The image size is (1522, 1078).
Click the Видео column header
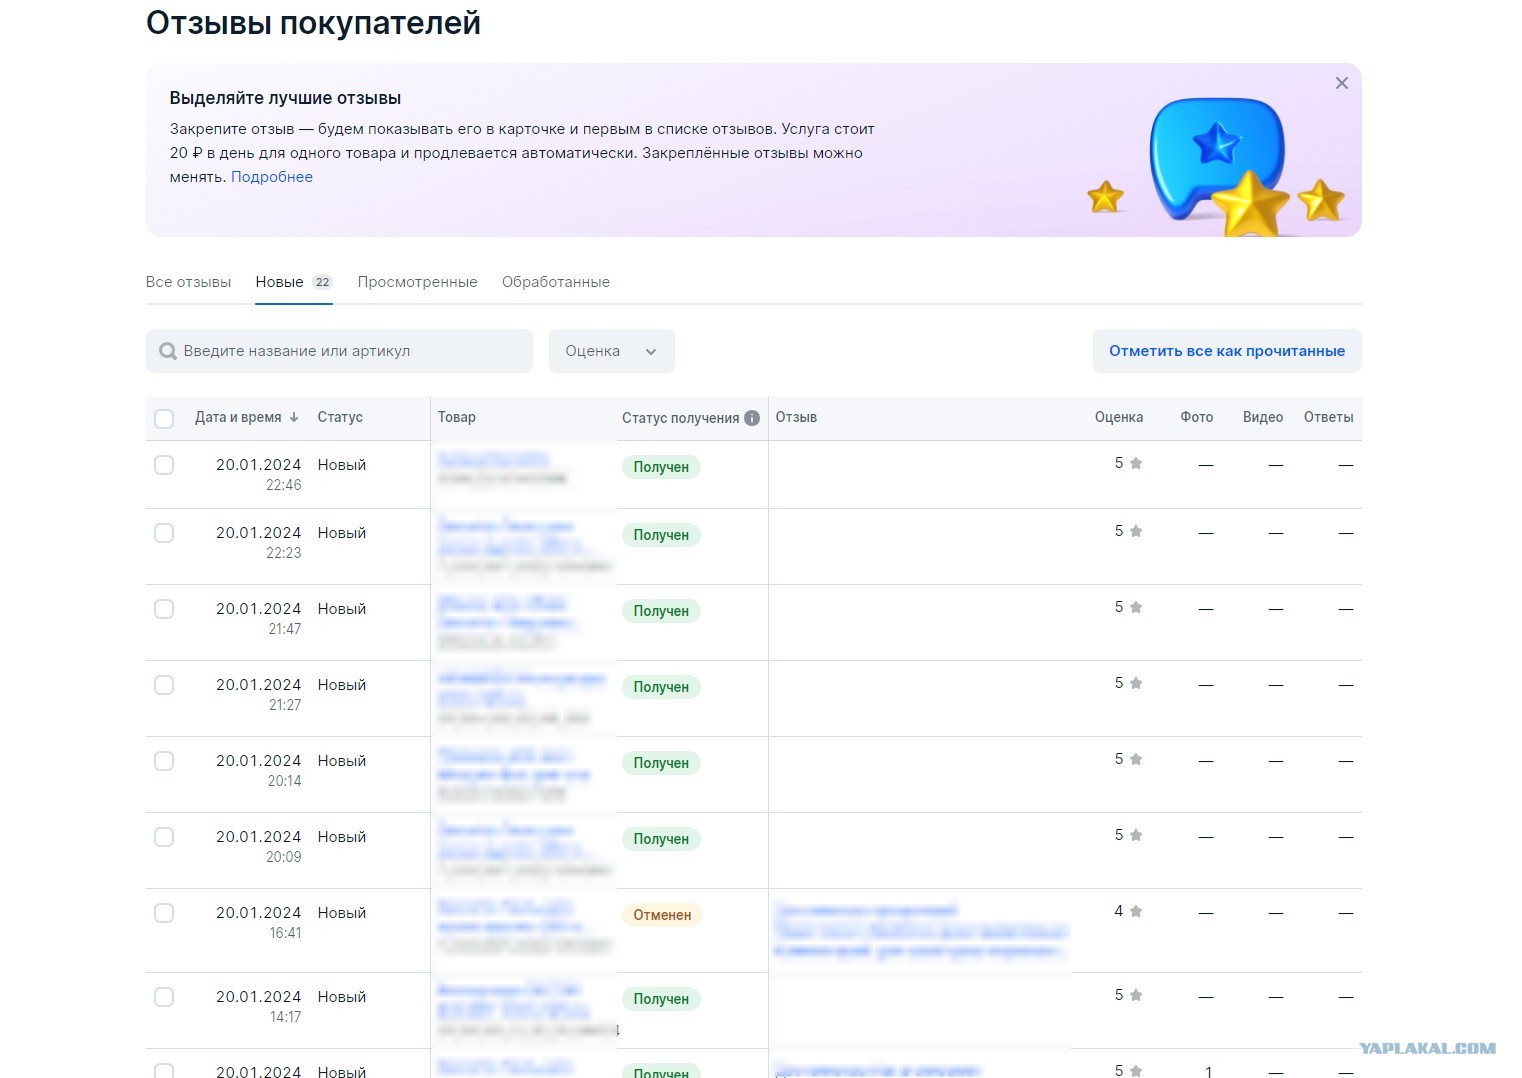pos(1263,417)
